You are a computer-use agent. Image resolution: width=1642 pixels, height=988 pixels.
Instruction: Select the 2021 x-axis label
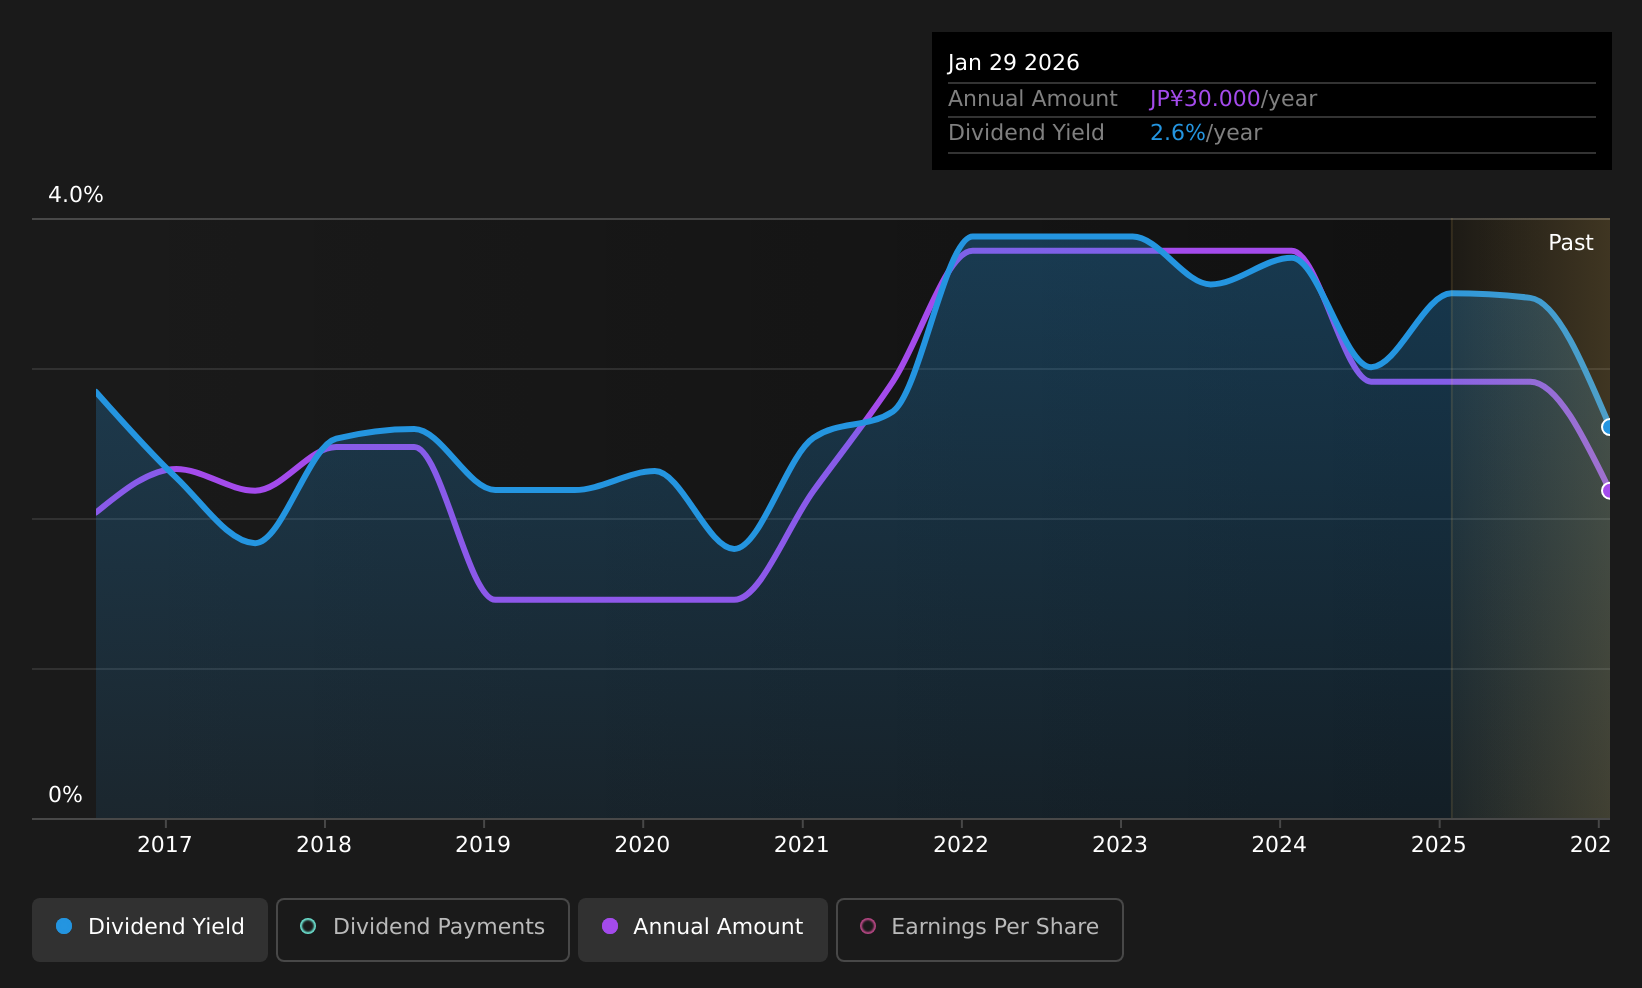pyautogui.click(x=802, y=845)
